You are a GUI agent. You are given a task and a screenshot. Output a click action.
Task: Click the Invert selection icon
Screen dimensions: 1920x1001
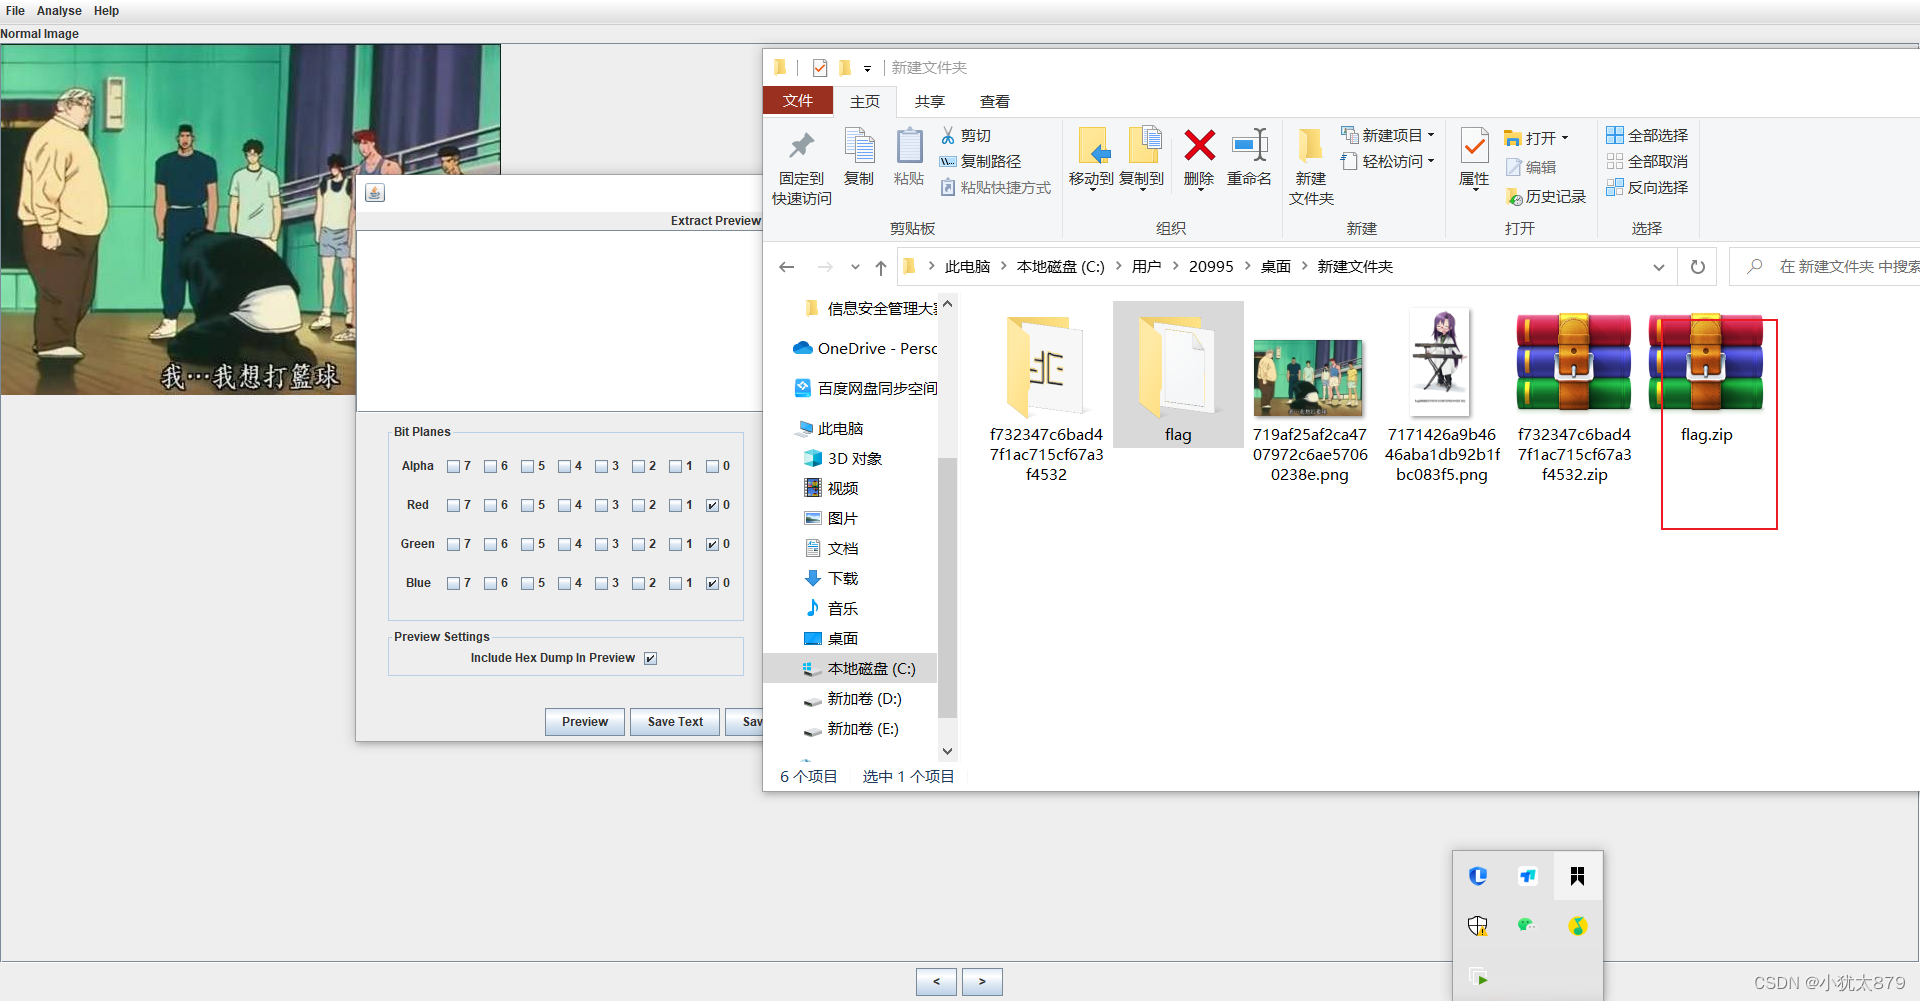point(1615,187)
